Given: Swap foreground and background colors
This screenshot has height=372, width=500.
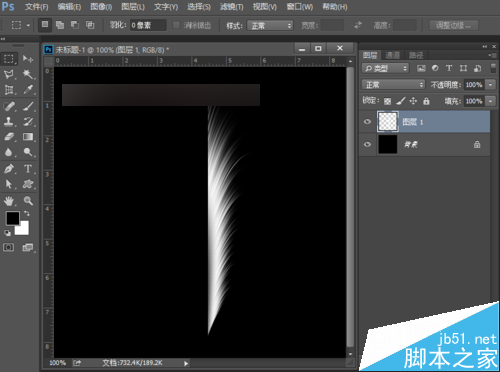Looking at the screenshot, I should click(x=26, y=213).
